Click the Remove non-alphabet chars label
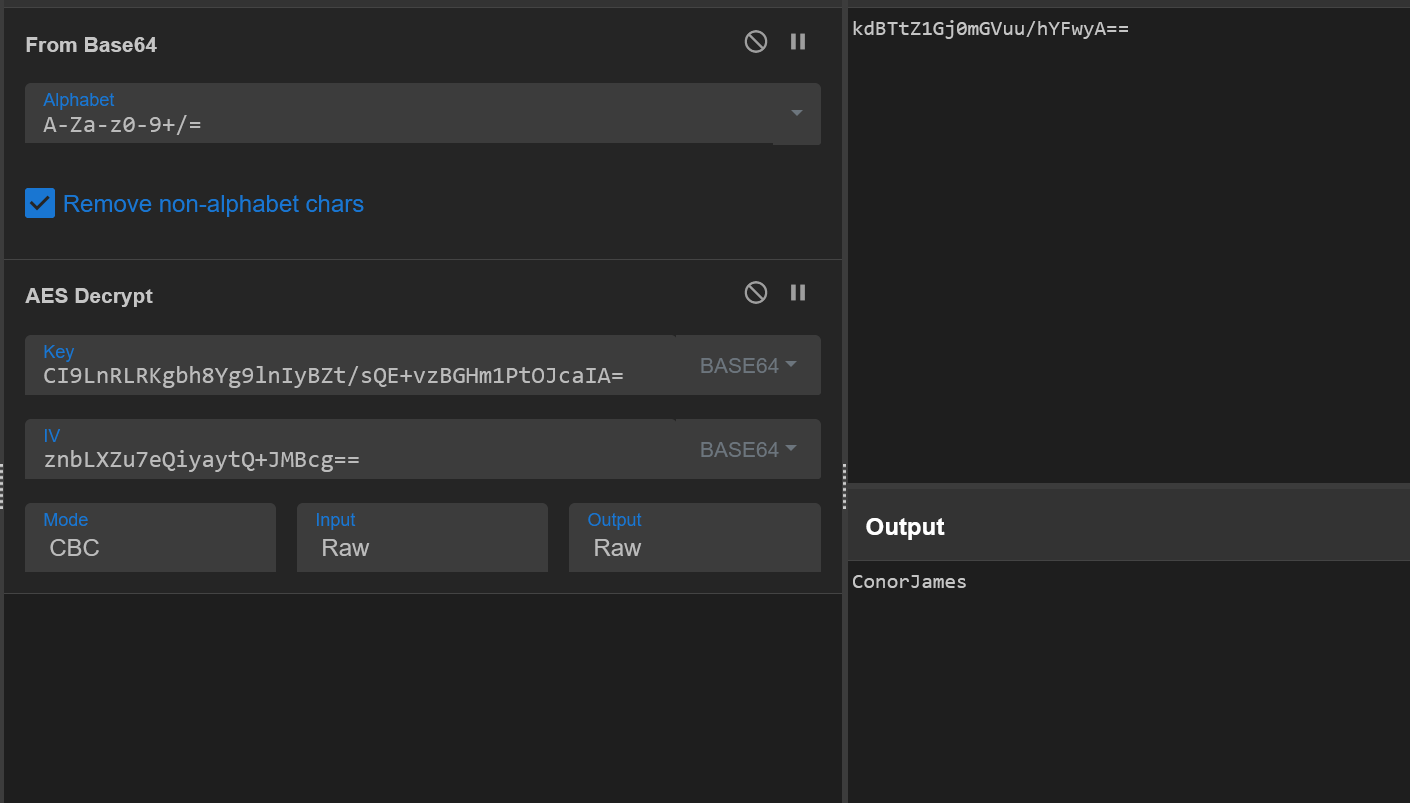Image resolution: width=1410 pixels, height=803 pixels. [213, 204]
